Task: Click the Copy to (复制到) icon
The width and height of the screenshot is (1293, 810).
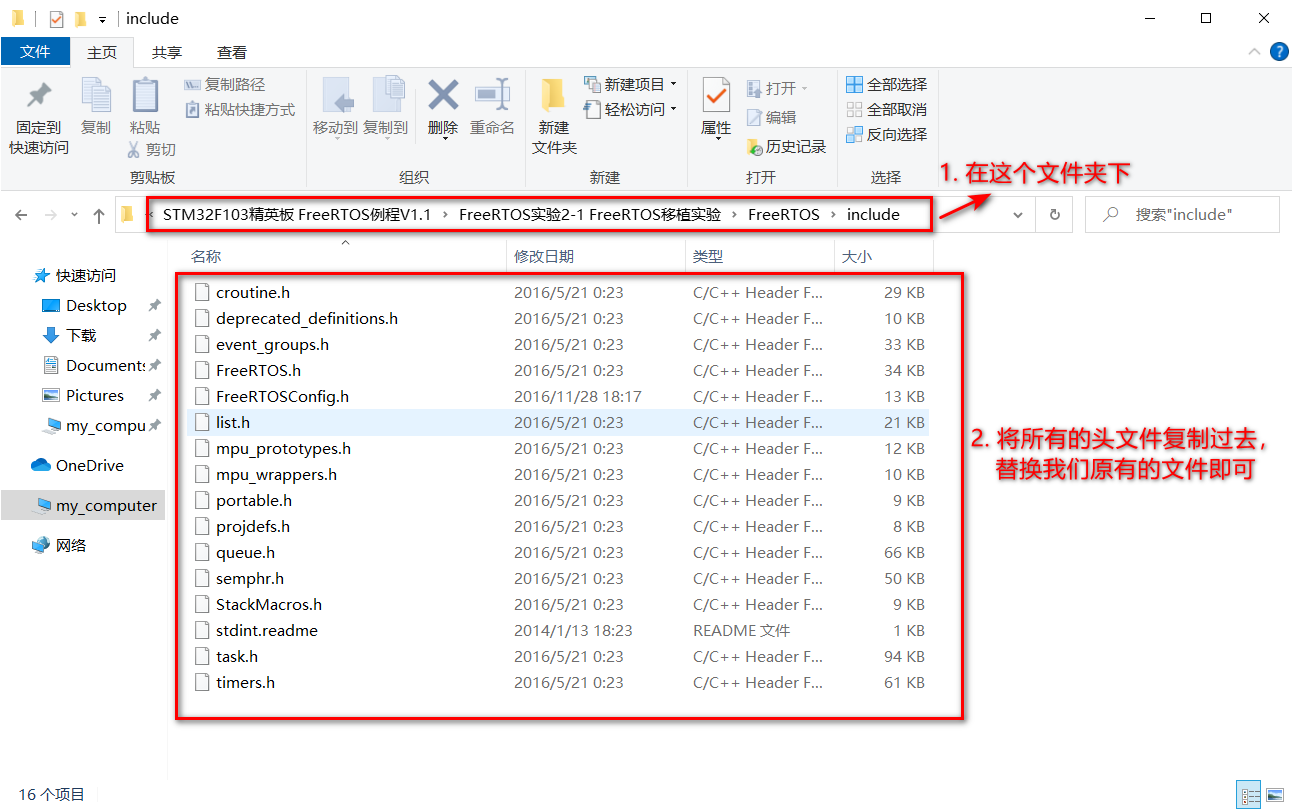Action: 387,97
